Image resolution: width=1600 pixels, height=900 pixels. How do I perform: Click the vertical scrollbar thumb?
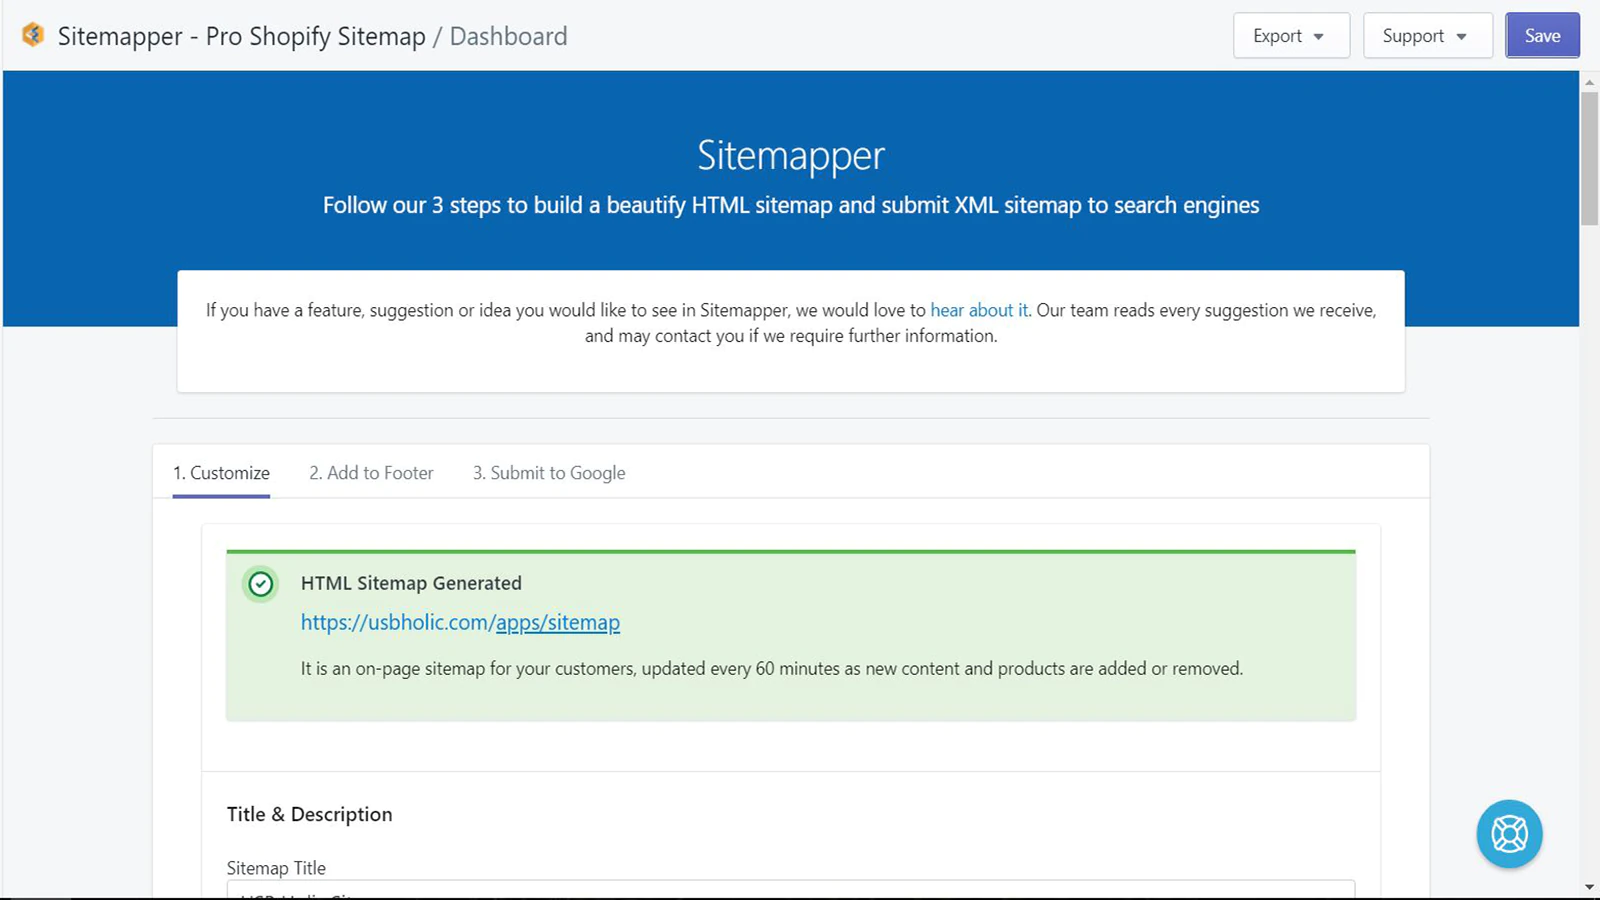(1589, 158)
